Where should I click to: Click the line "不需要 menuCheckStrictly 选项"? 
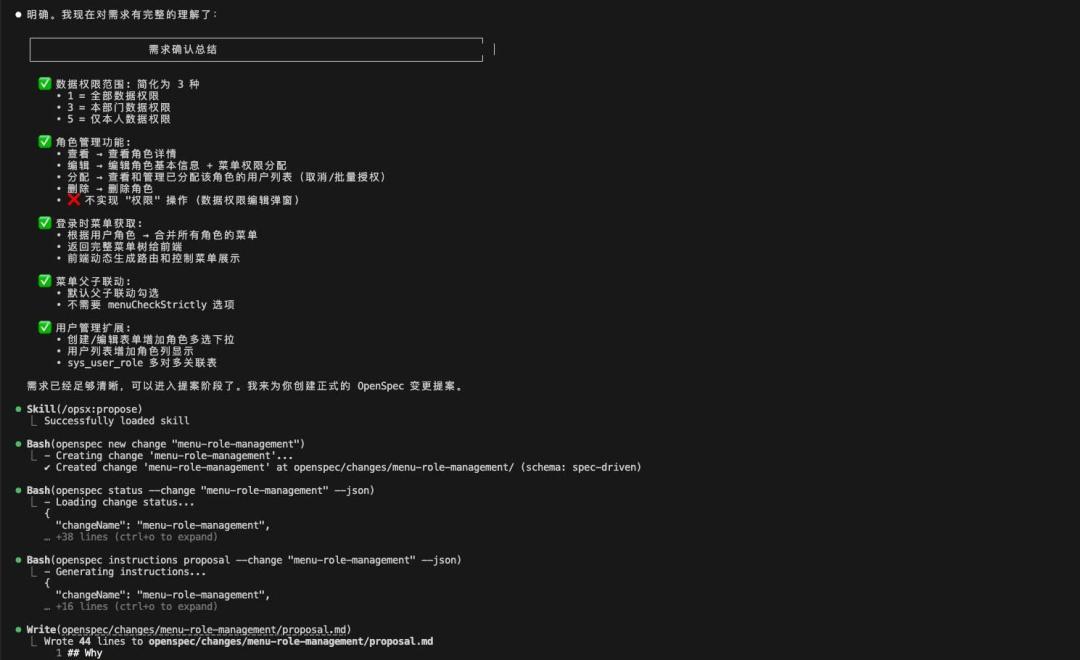click(x=151, y=305)
